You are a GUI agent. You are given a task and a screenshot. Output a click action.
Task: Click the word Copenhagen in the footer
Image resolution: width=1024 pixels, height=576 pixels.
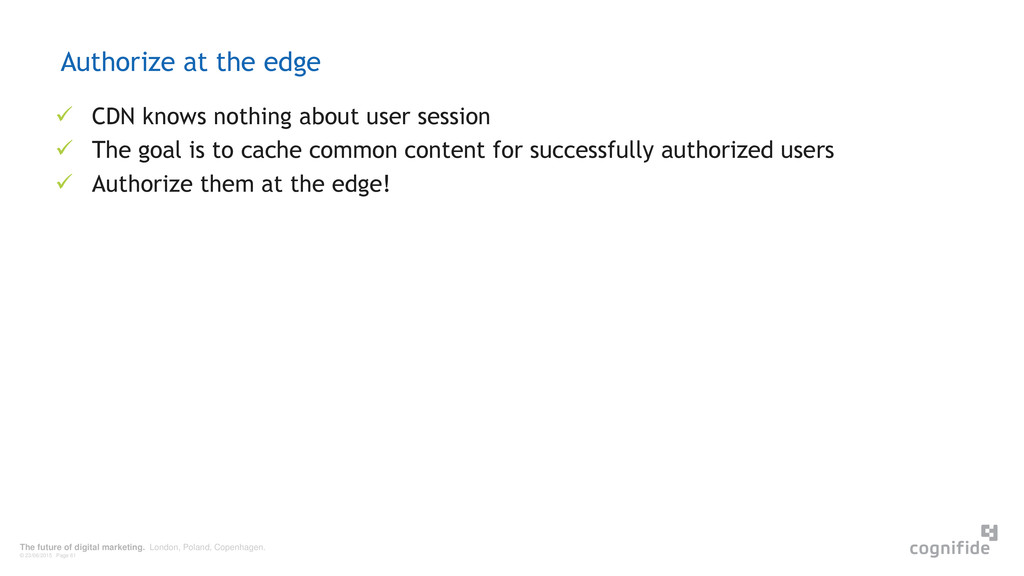point(240,547)
